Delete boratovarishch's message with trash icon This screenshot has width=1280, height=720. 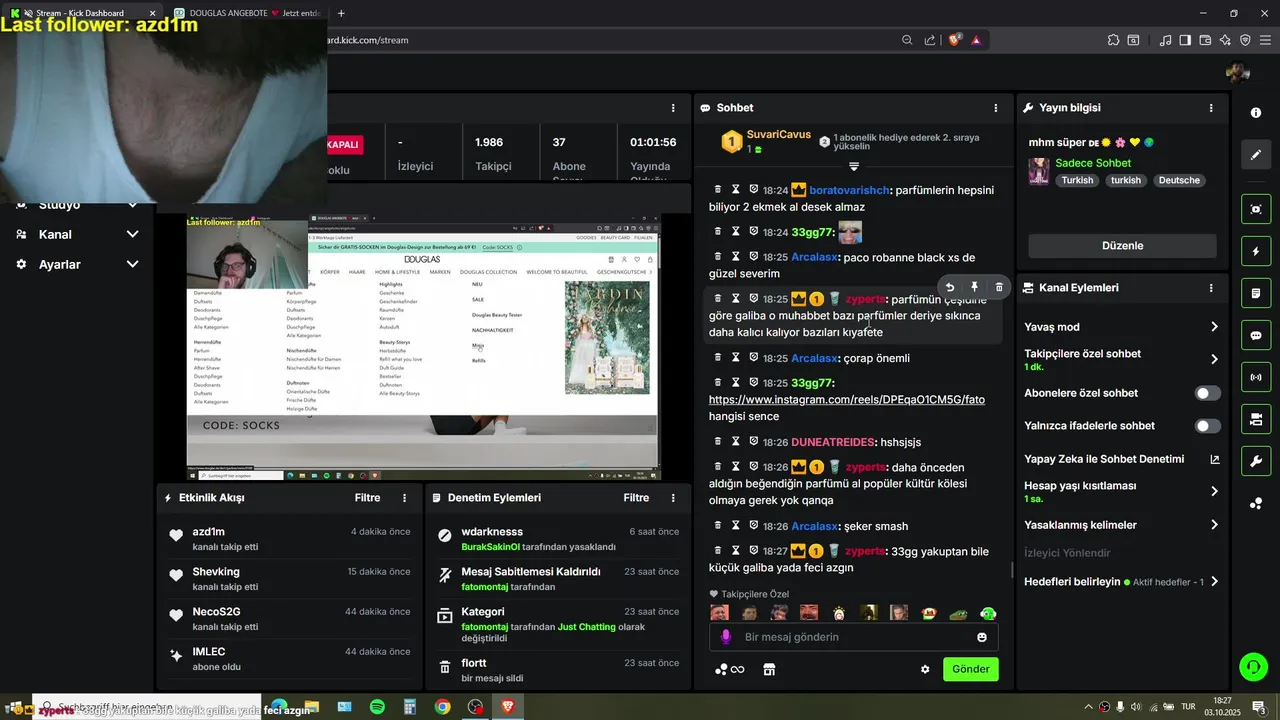coord(717,189)
